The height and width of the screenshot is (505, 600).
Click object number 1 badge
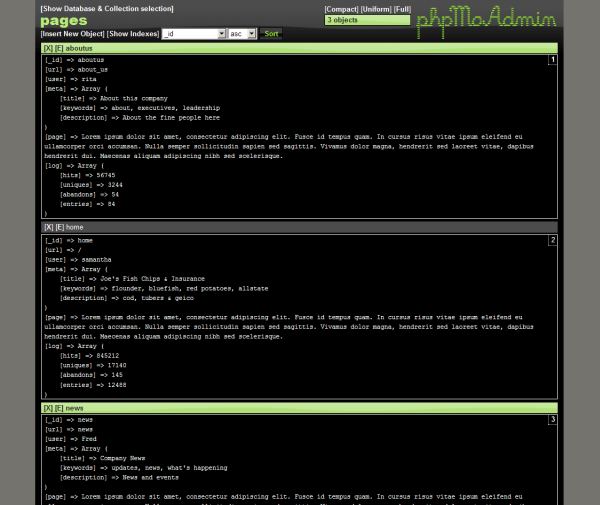pos(552,60)
